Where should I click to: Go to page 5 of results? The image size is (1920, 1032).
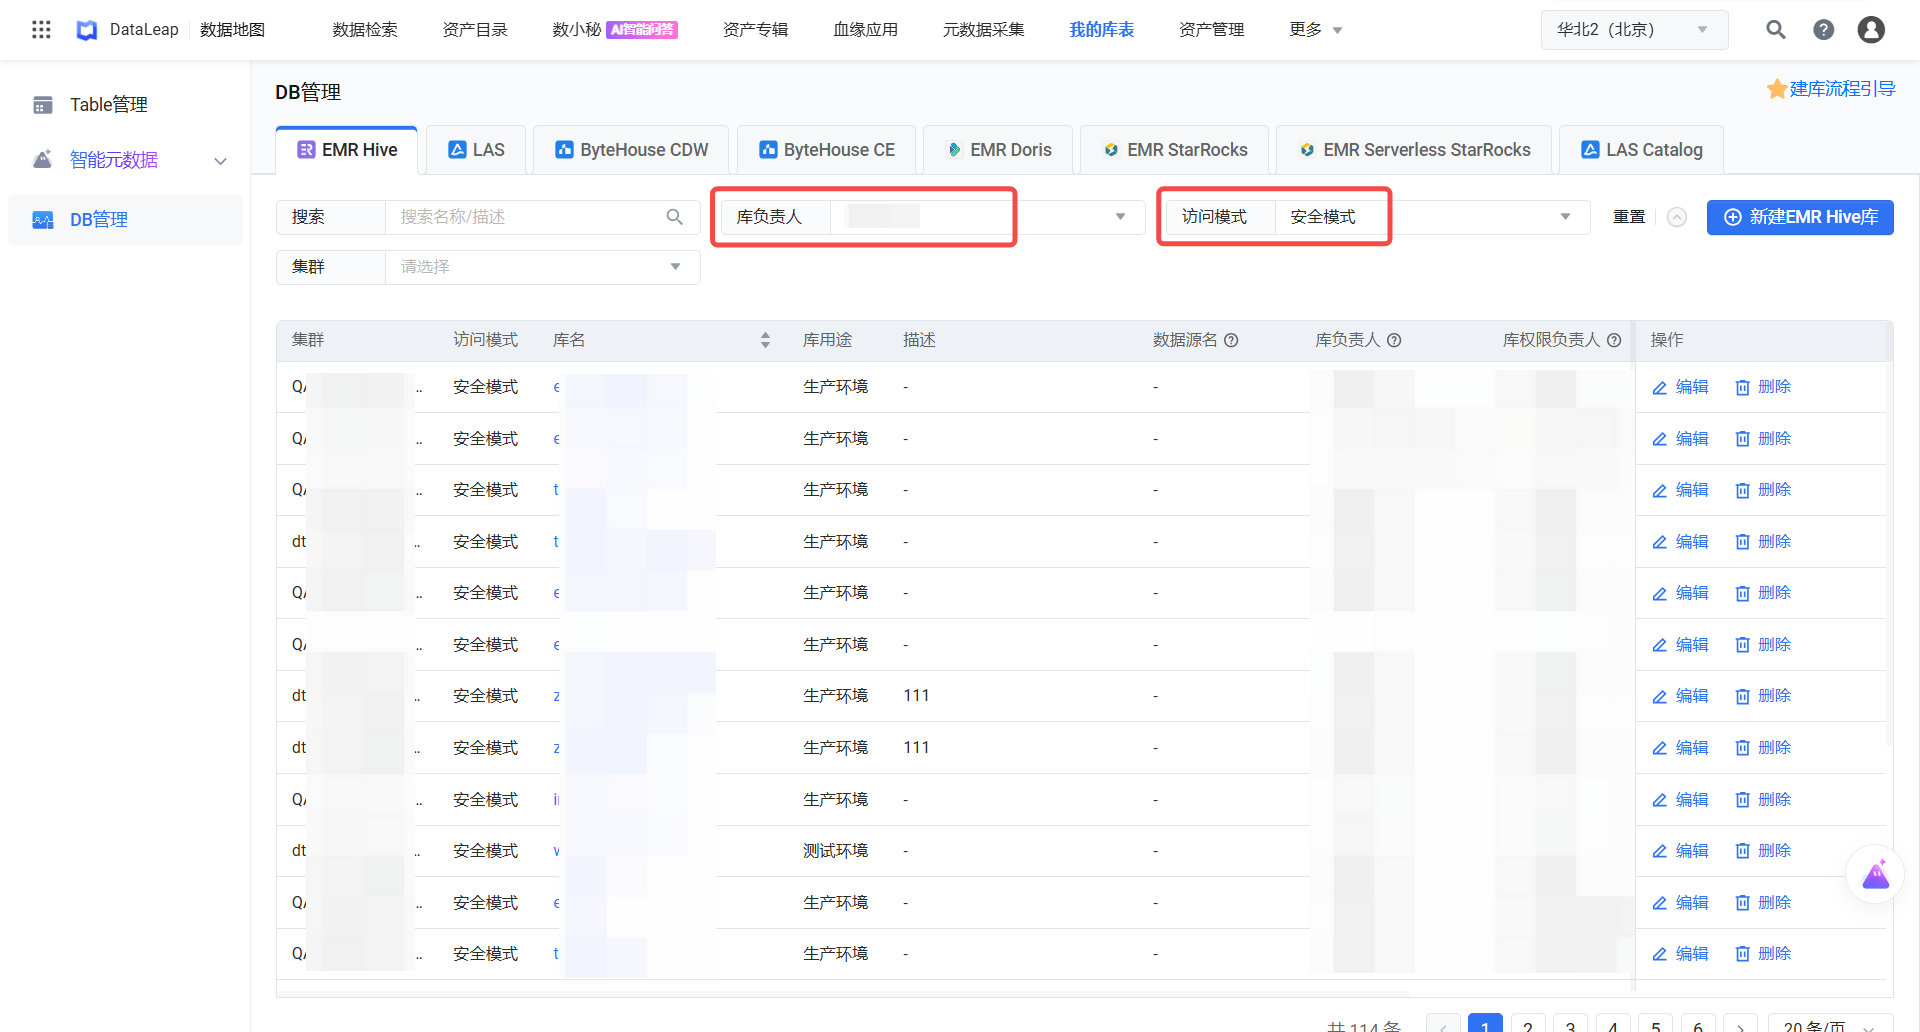point(1655,1025)
